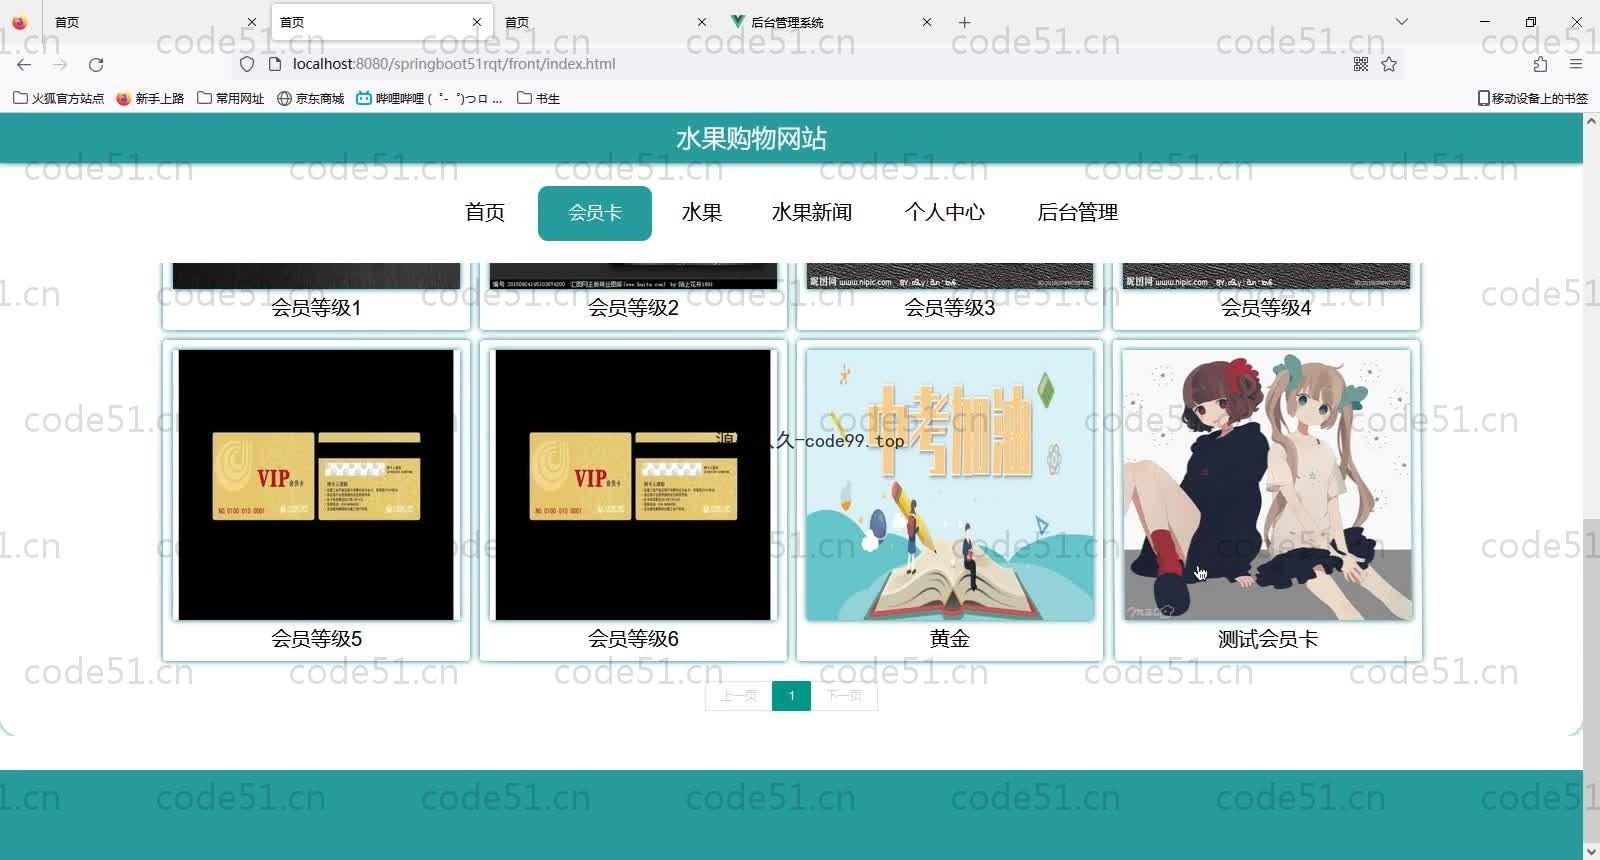Bookmark this page with the star icon
Screen dimensions: 1600x860
(1389, 64)
